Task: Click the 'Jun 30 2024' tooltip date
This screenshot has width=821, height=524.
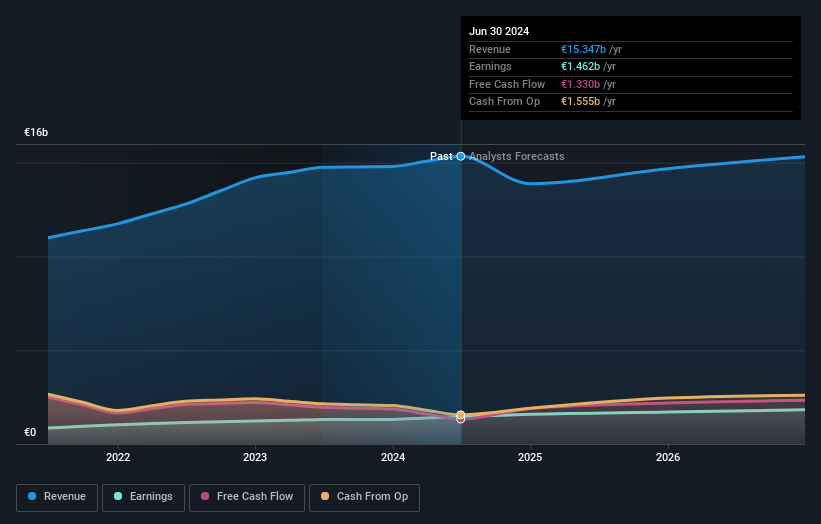Action: [x=499, y=31]
